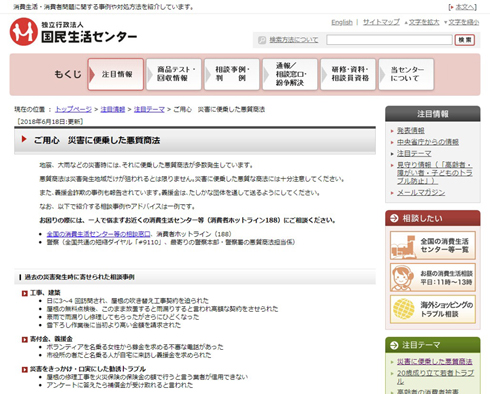Image resolution: width=490 pixels, height=394 pixels.
Task: Open メールマガジン sidebar link
Action: (421, 193)
